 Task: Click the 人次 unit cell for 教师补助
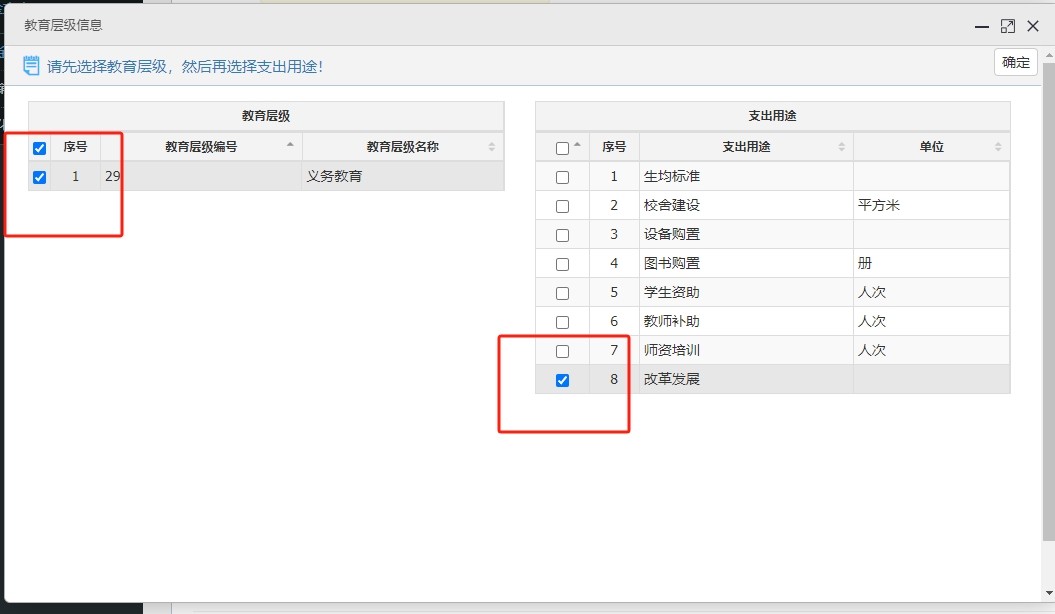click(x=932, y=321)
